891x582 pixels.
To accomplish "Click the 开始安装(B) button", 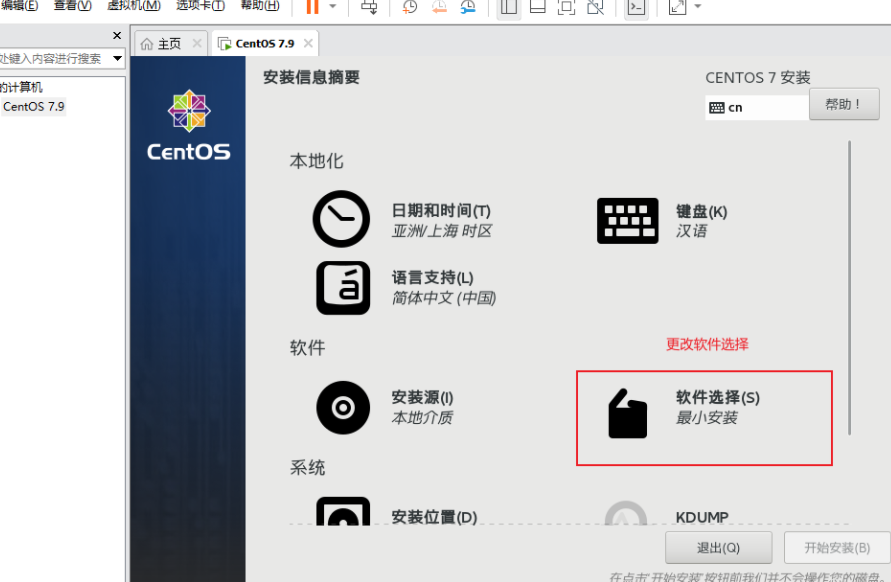I will click(837, 547).
